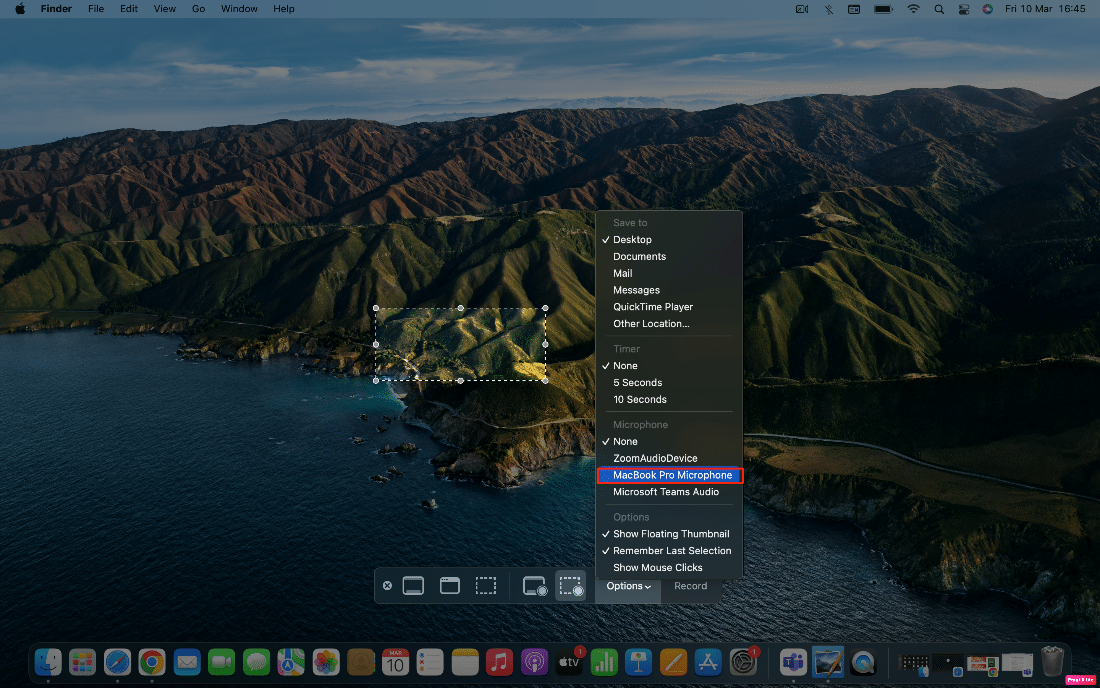The image size is (1100, 688).
Task: Open Finder from the Dock
Action: 48,661
